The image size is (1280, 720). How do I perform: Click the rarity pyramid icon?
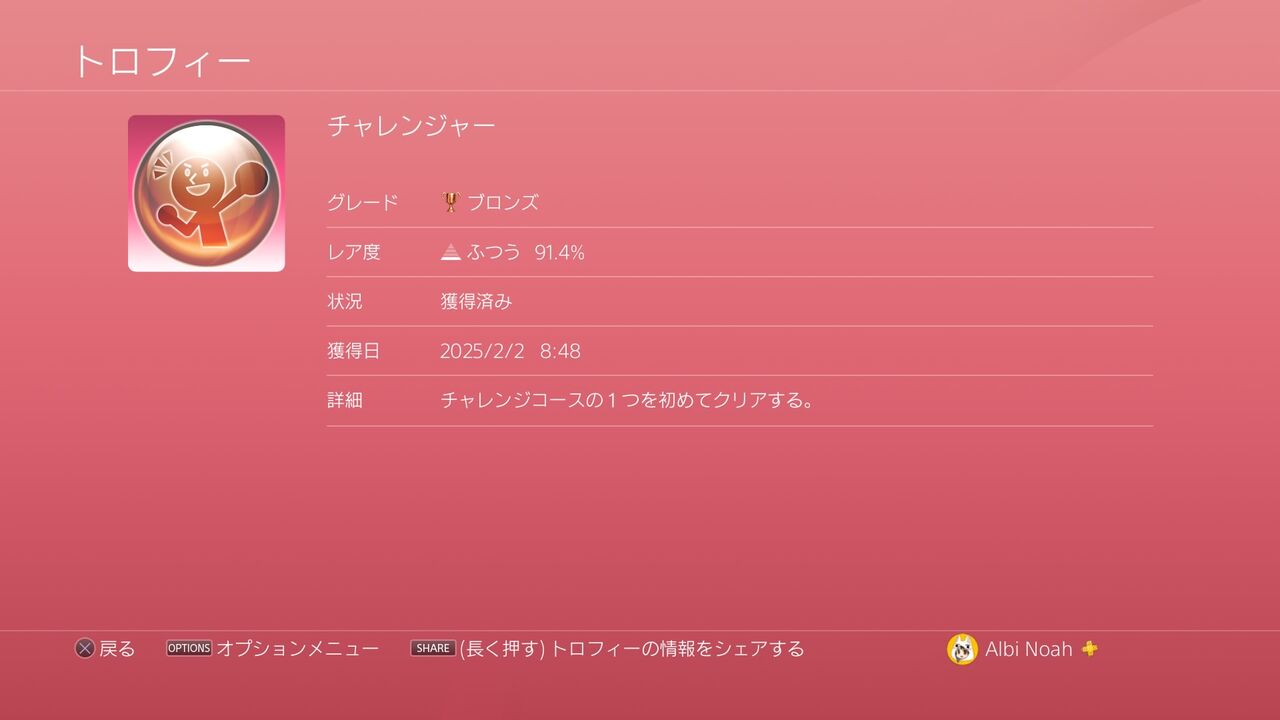[x=451, y=252]
